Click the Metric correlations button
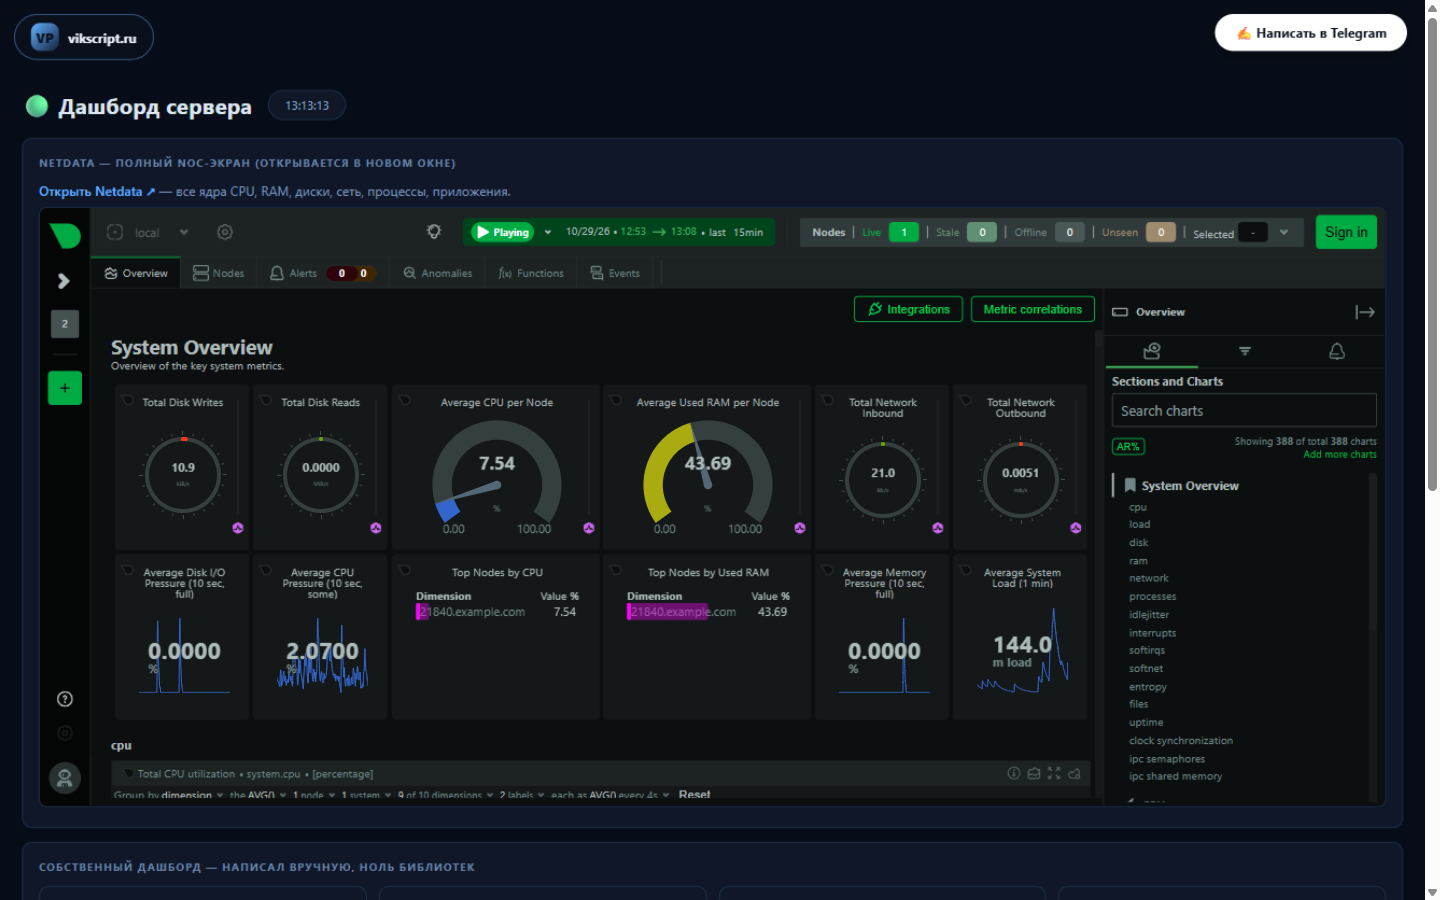Image resolution: width=1440 pixels, height=900 pixels. (x=1033, y=309)
